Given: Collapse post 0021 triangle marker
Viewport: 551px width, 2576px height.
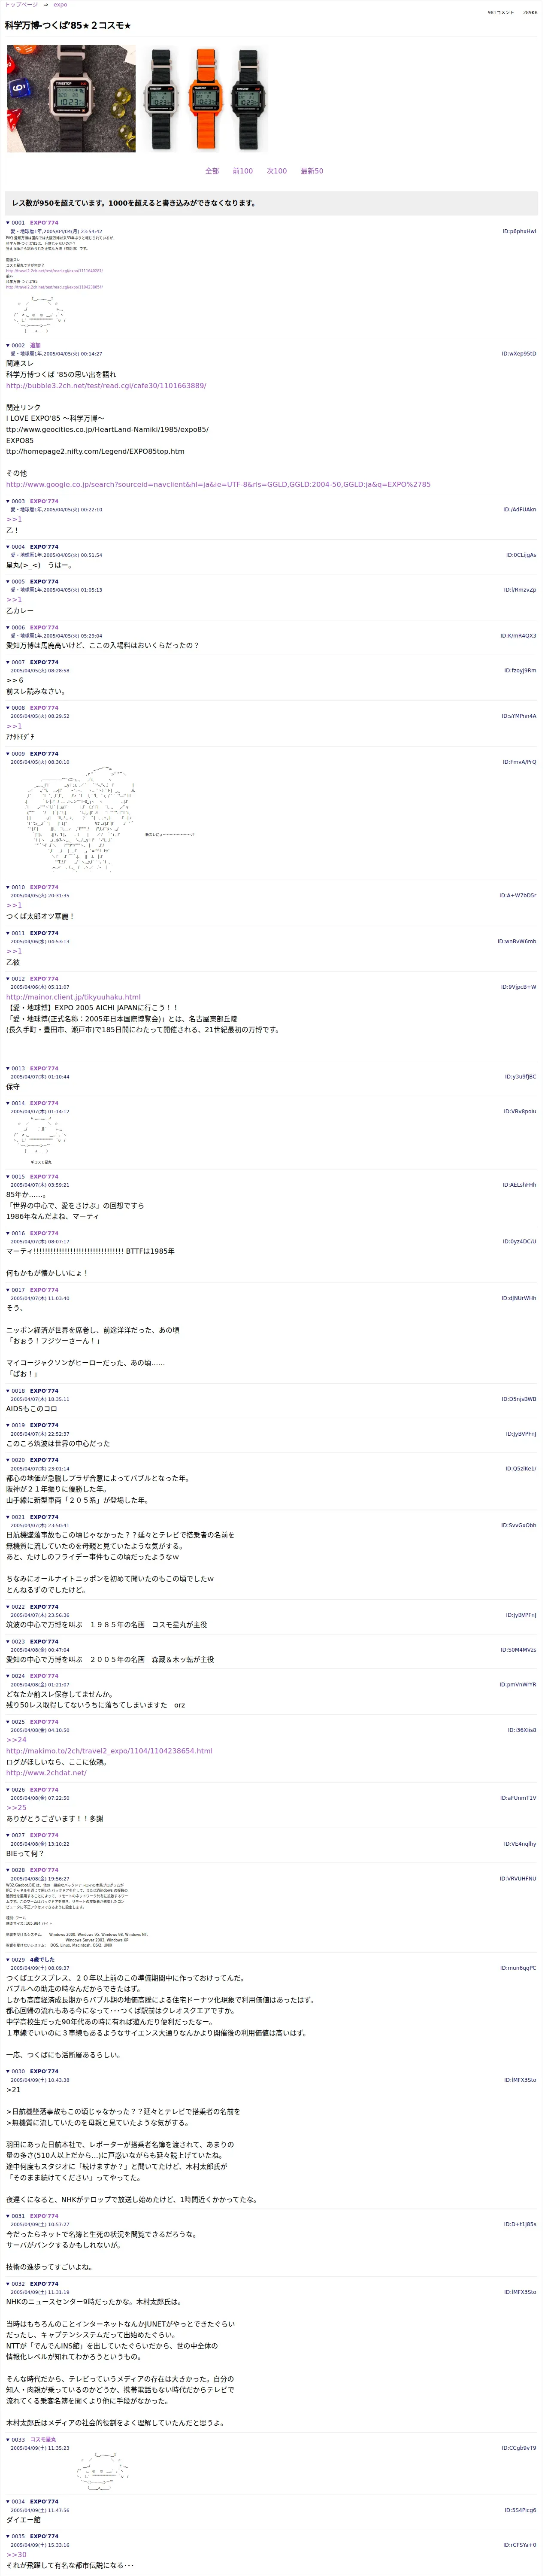Looking at the screenshot, I should click(8, 1517).
